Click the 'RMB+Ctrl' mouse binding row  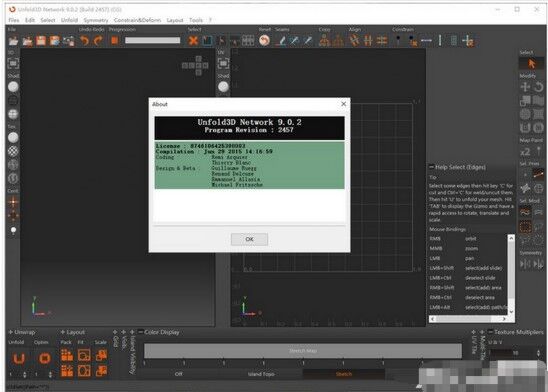tap(467, 297)
